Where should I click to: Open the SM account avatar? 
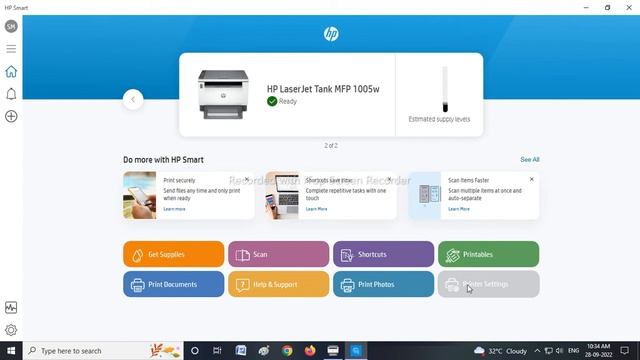(x=11, y=27)
